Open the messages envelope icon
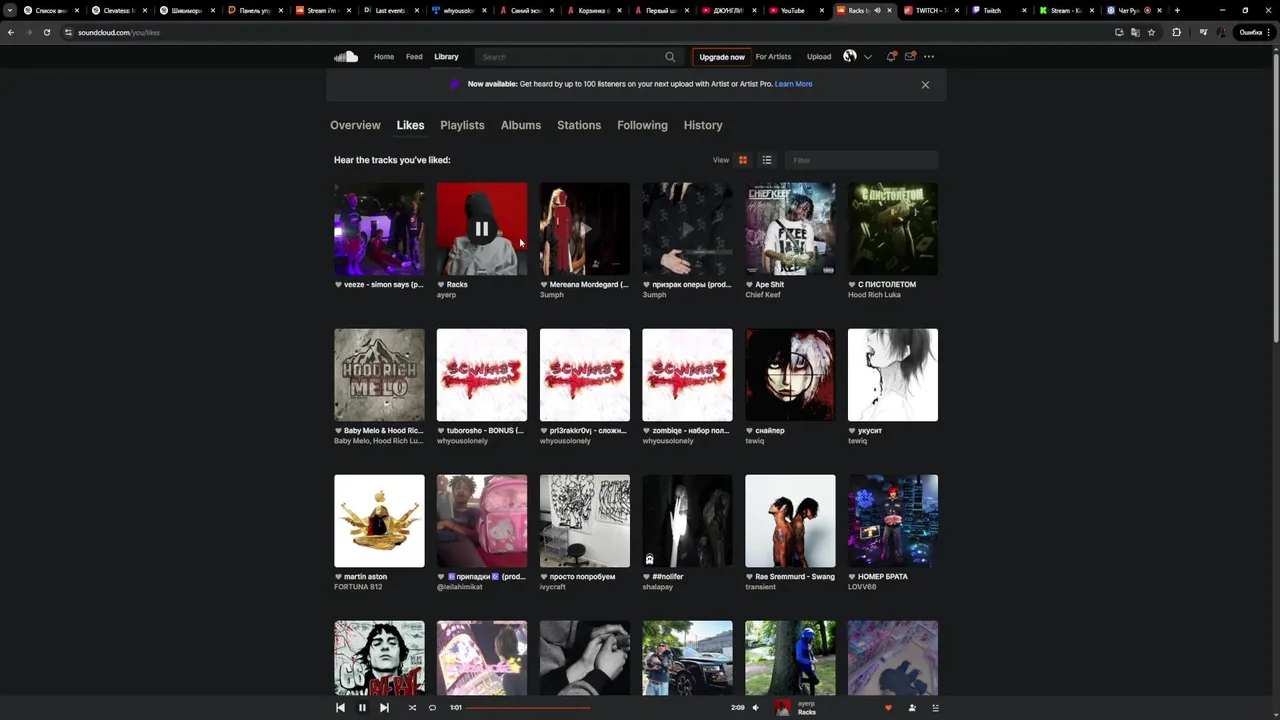The image size is (1280, 720). point(910,57)
